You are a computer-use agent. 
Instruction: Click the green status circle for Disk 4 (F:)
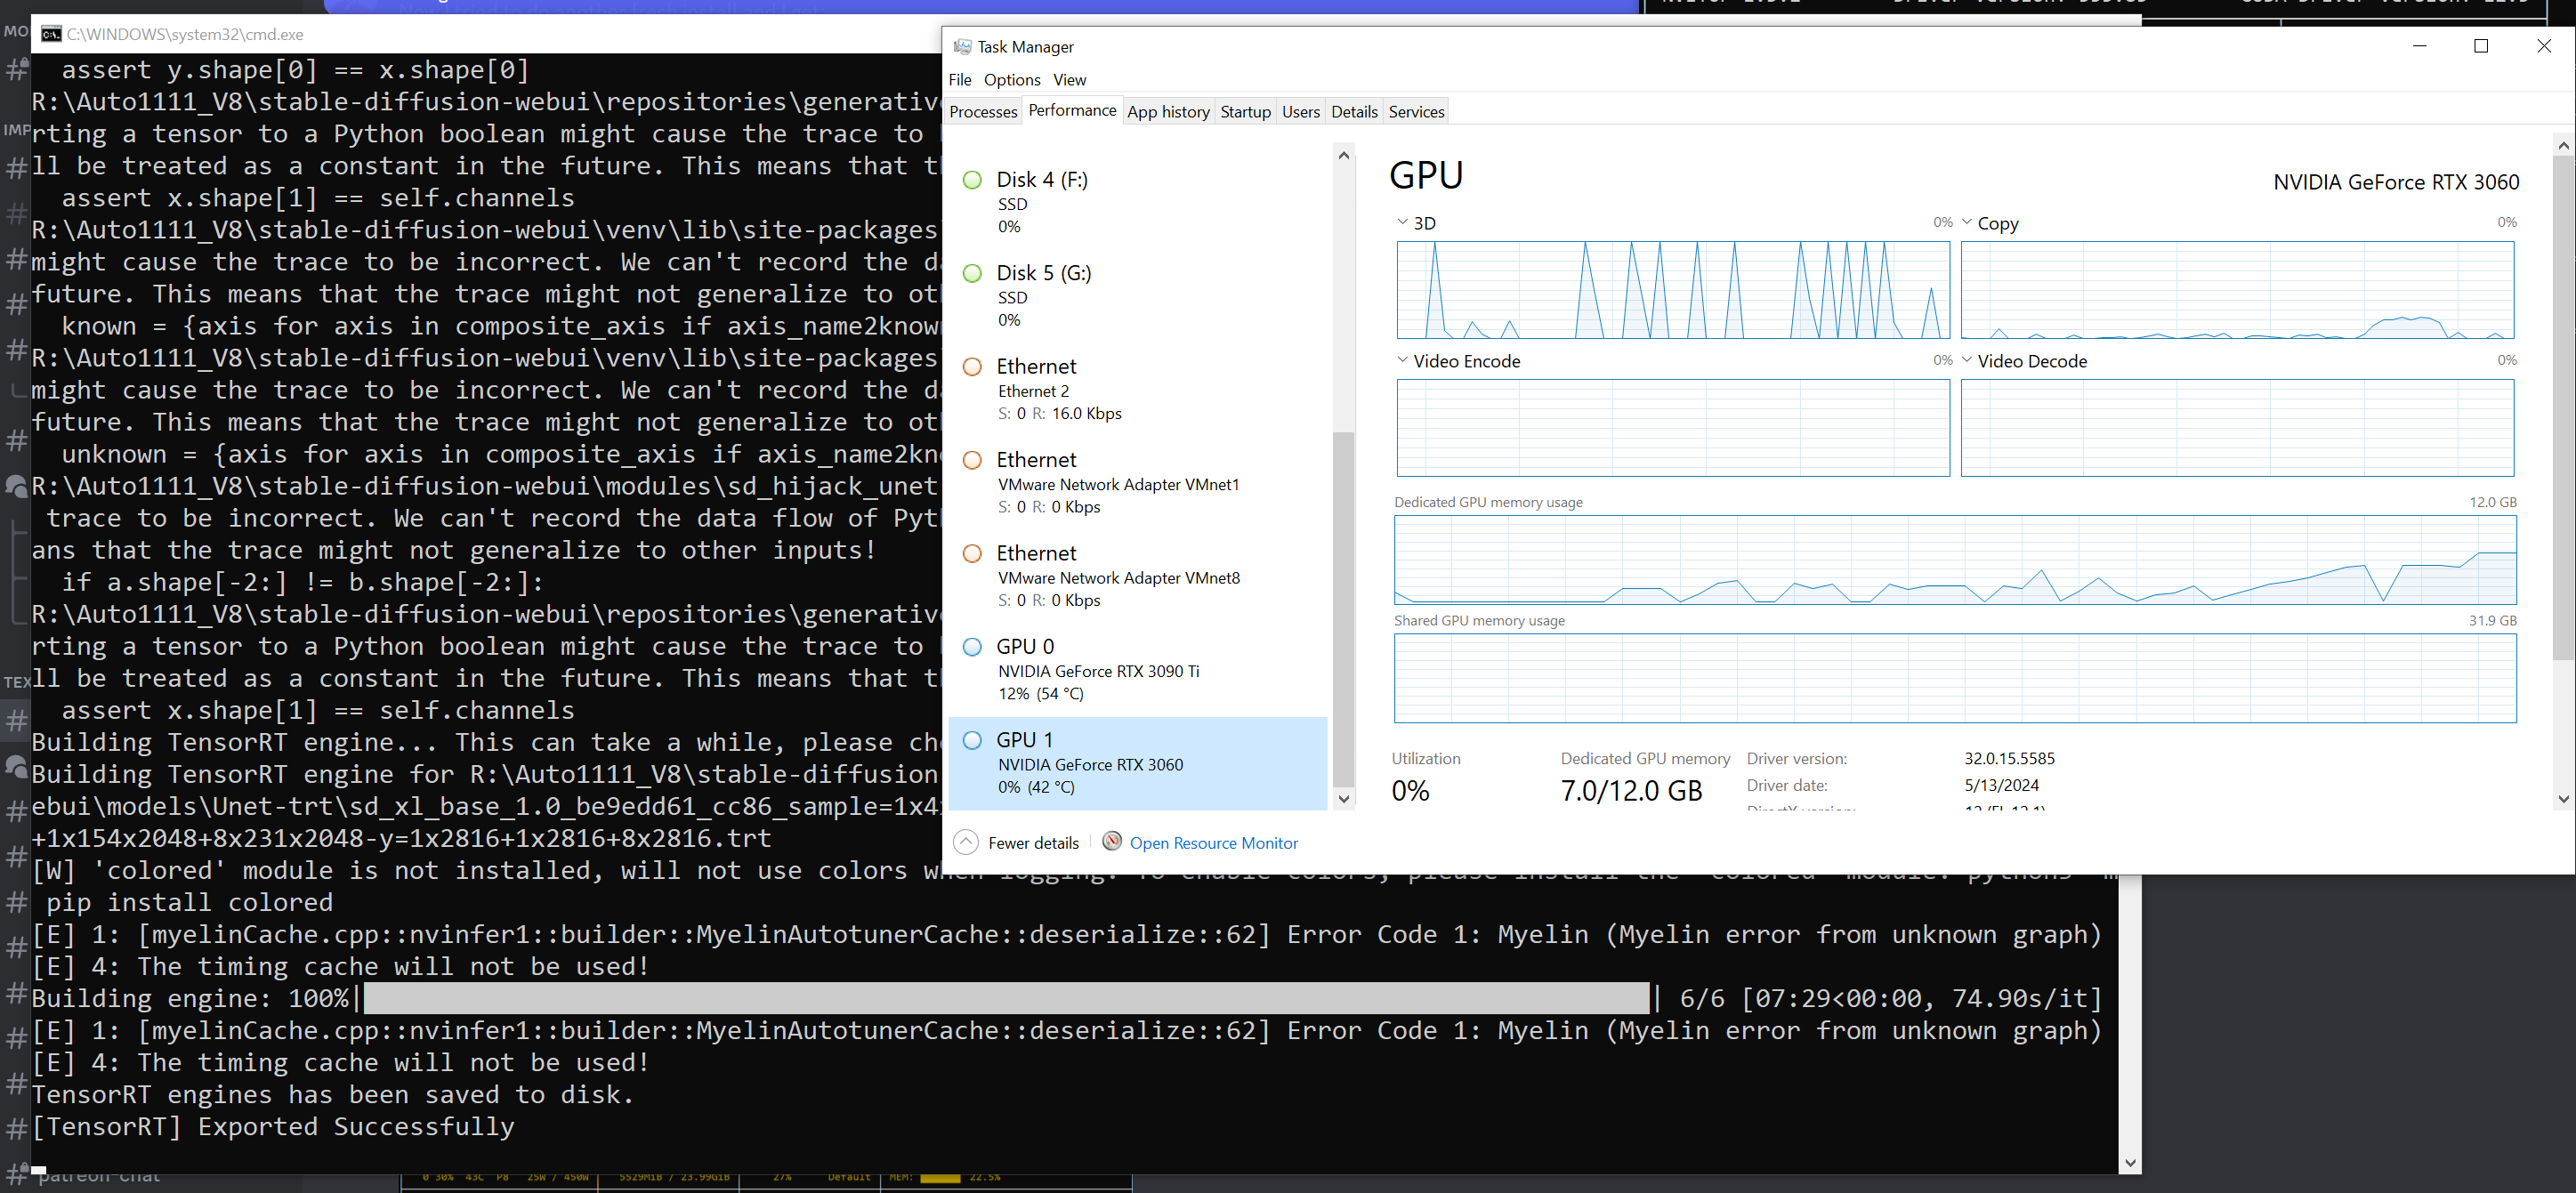click(972, 180)
